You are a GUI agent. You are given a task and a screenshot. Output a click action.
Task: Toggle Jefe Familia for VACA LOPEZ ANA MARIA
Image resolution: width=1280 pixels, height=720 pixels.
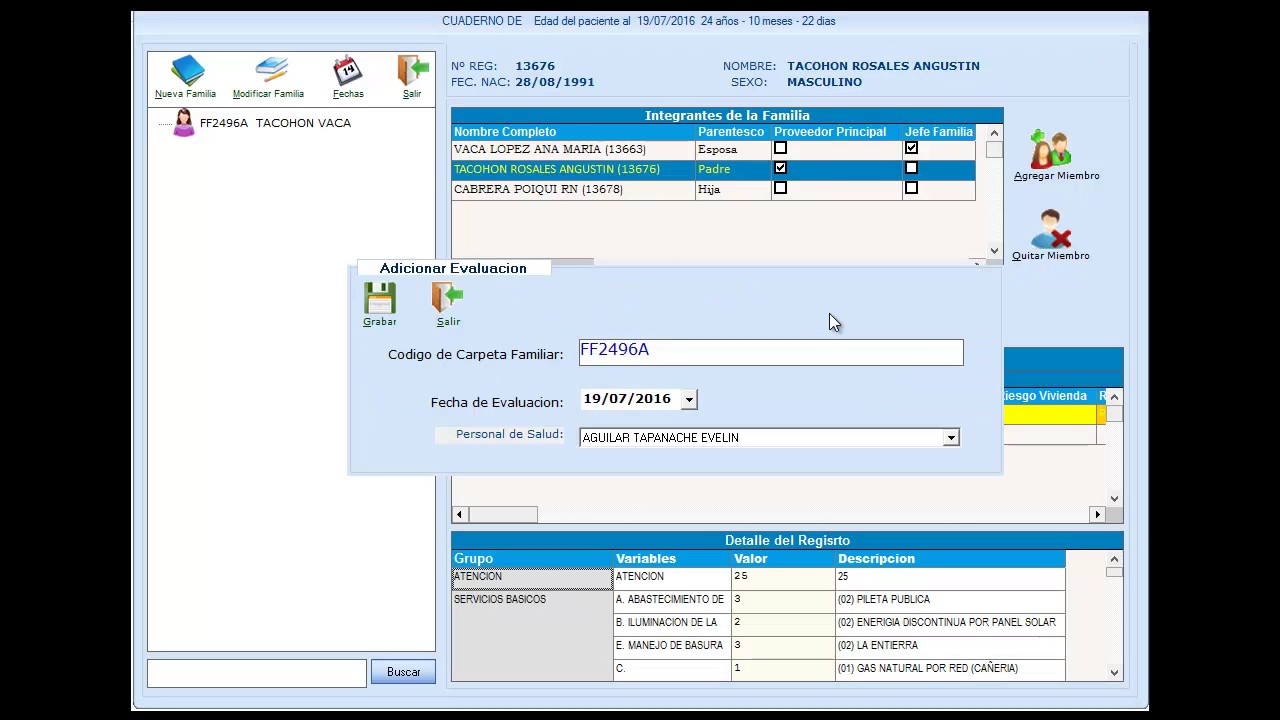tap(911, 148)
